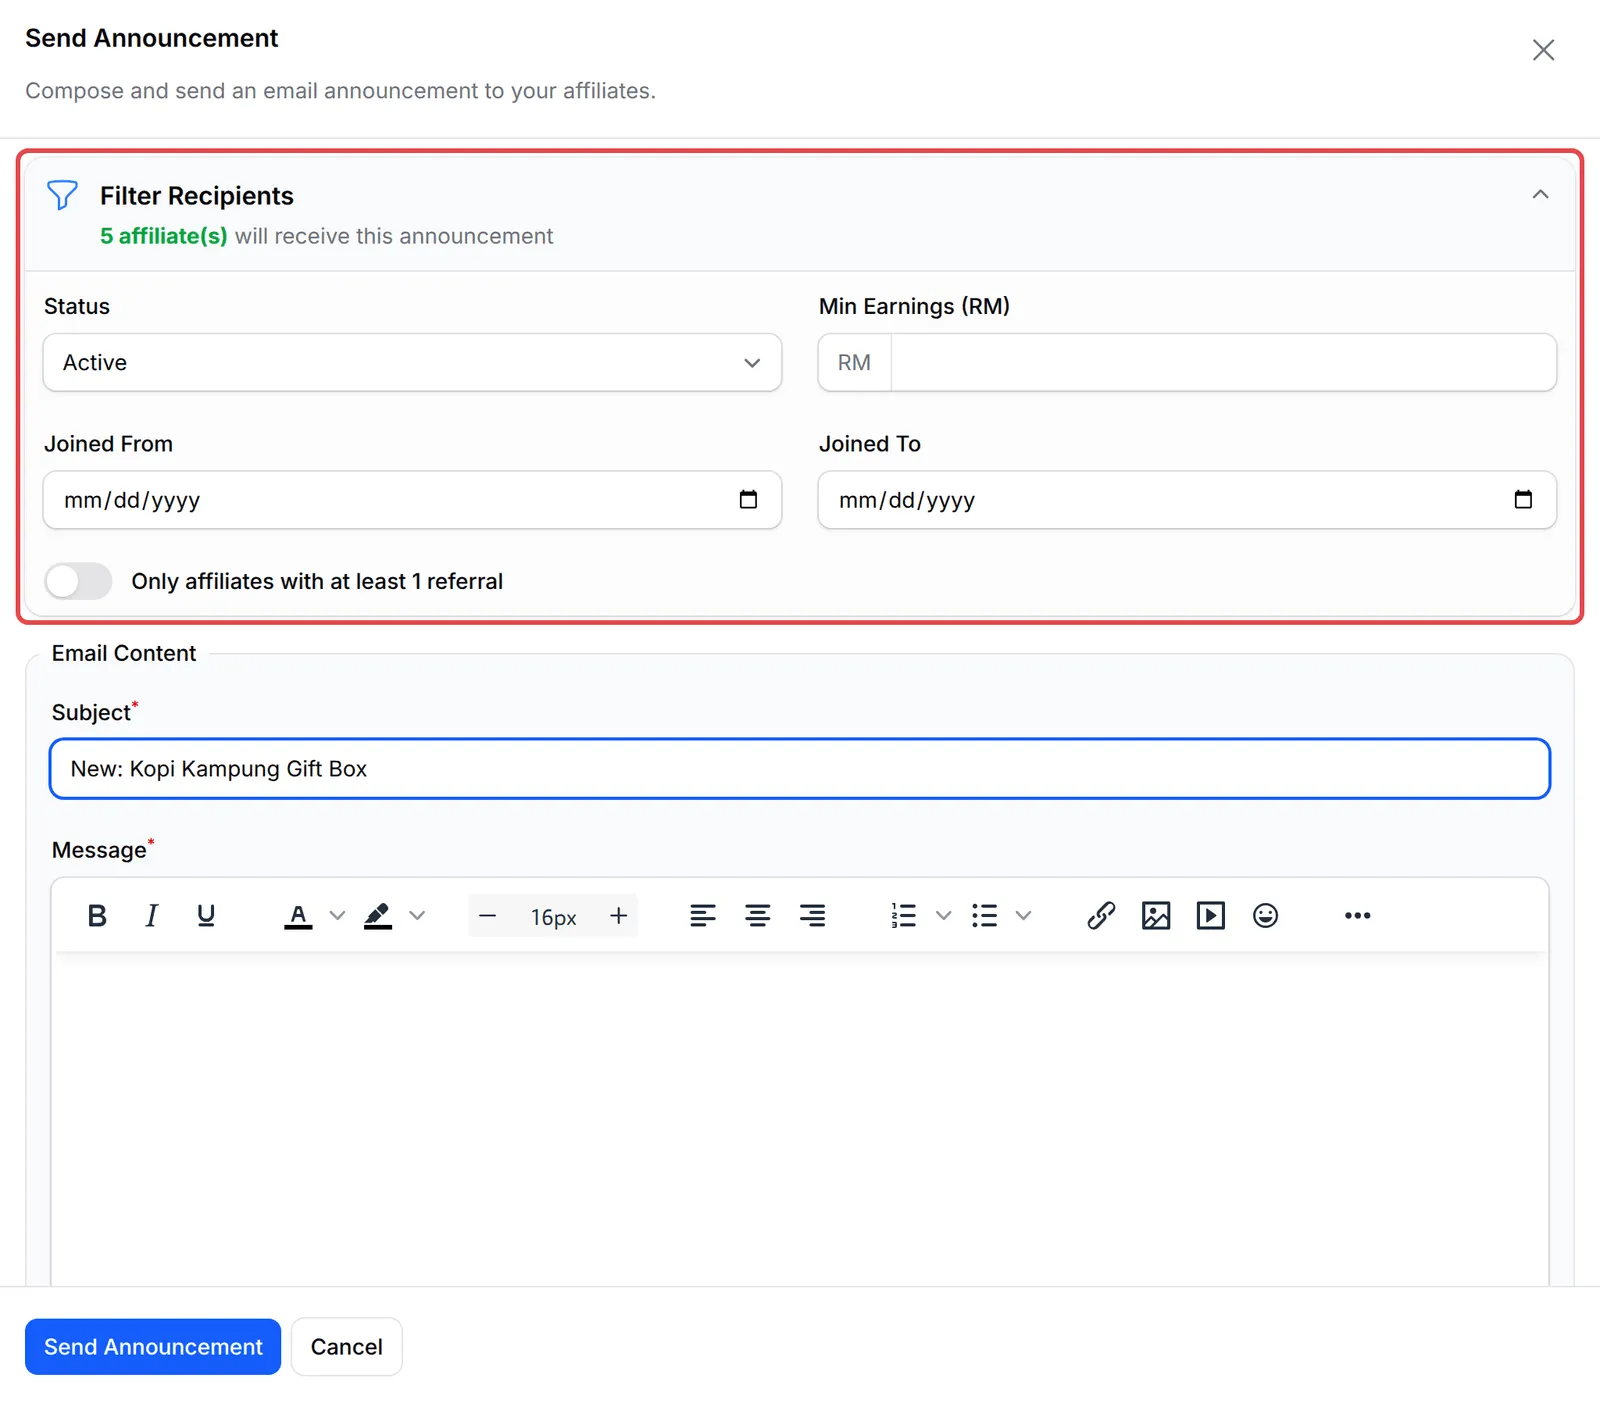Toggle bold formatting in message toolbar

pyautogui.click(x=97, y=915)
